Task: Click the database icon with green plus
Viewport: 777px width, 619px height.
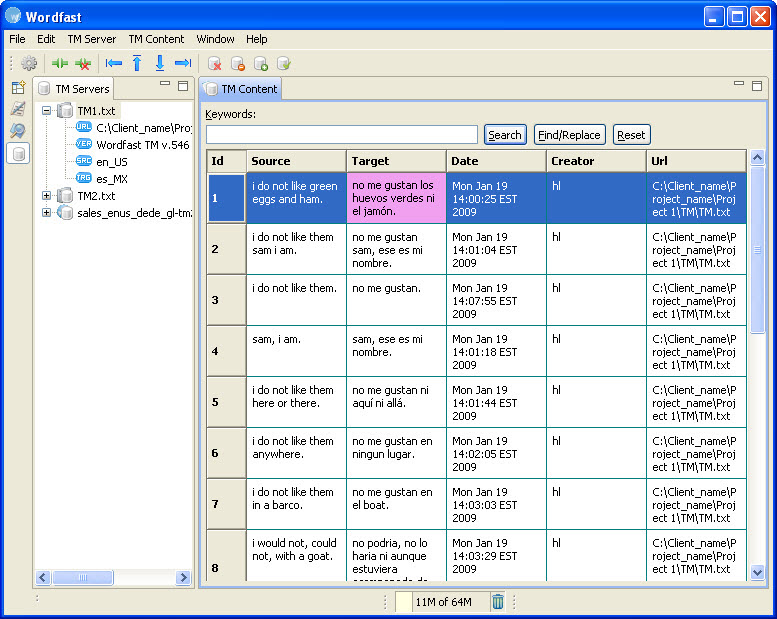Action: point(261,63)
